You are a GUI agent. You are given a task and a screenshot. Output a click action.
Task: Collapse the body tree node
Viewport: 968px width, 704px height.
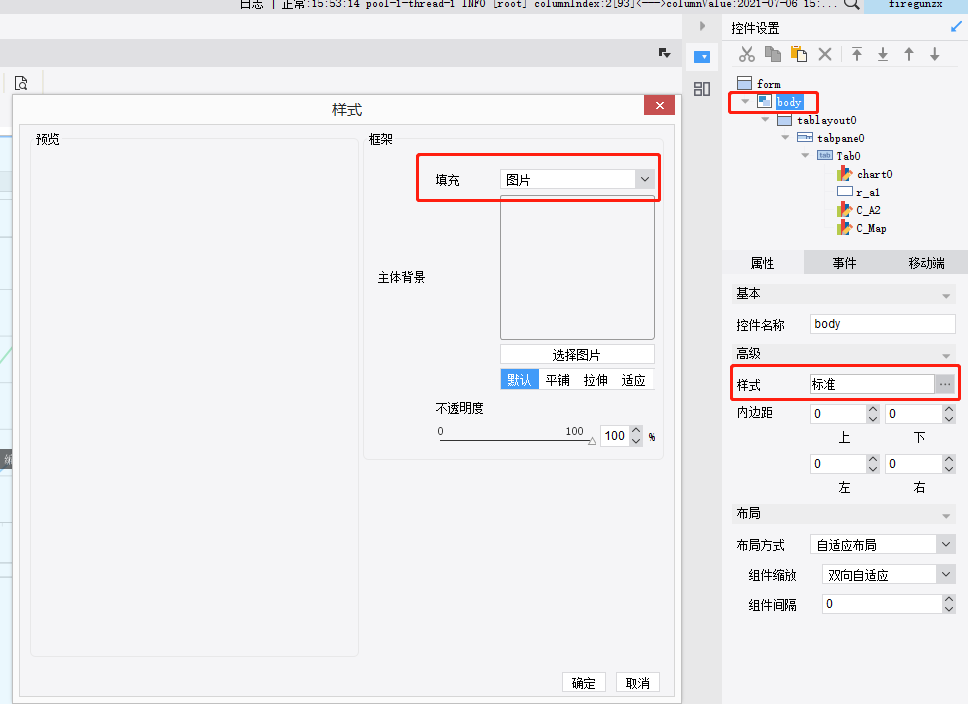point(745,101)
